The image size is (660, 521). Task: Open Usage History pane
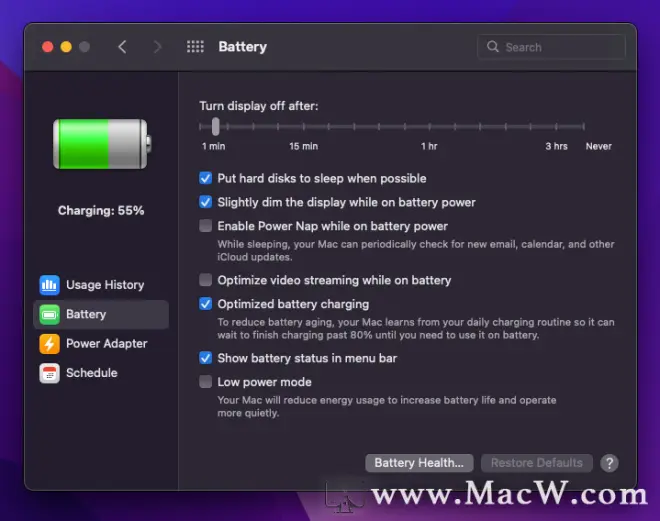click(x=101, y=285)
